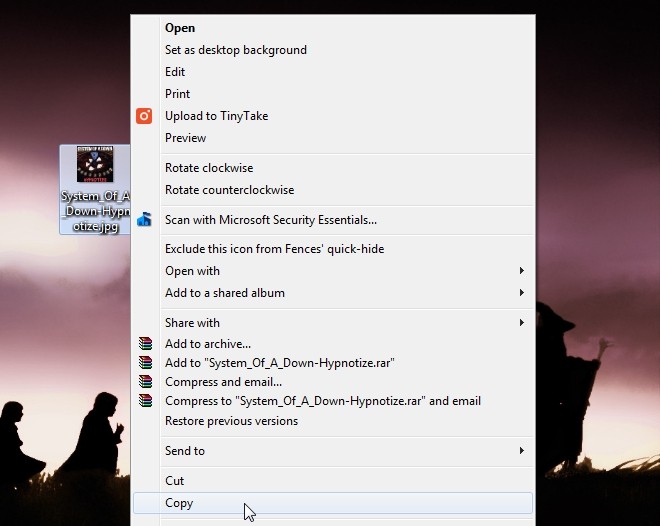The width and height of the screenshot is (660, 526).
Task: Expand the Share with submenu arrow
Action: point(522,322)
